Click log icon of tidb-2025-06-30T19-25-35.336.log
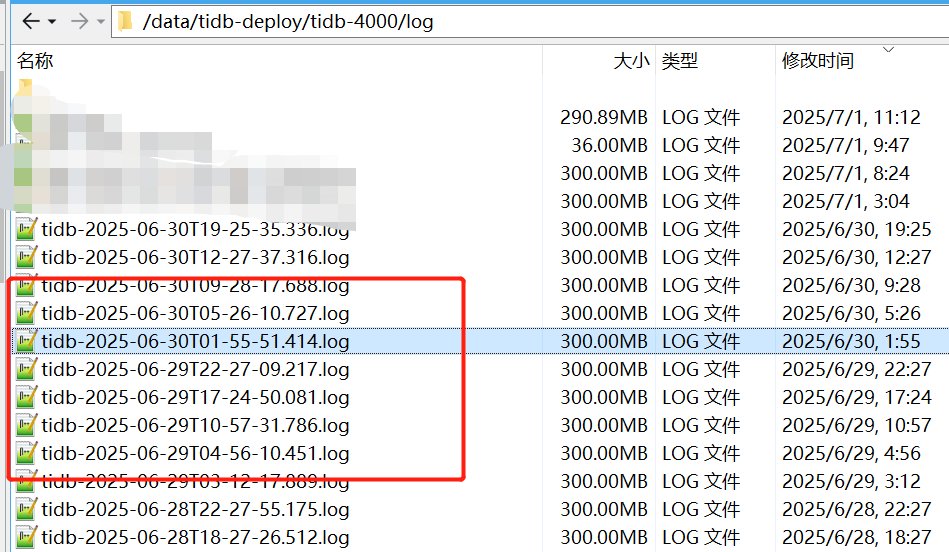This screenshot has height=552, width=949. click(x=26, y=229)
